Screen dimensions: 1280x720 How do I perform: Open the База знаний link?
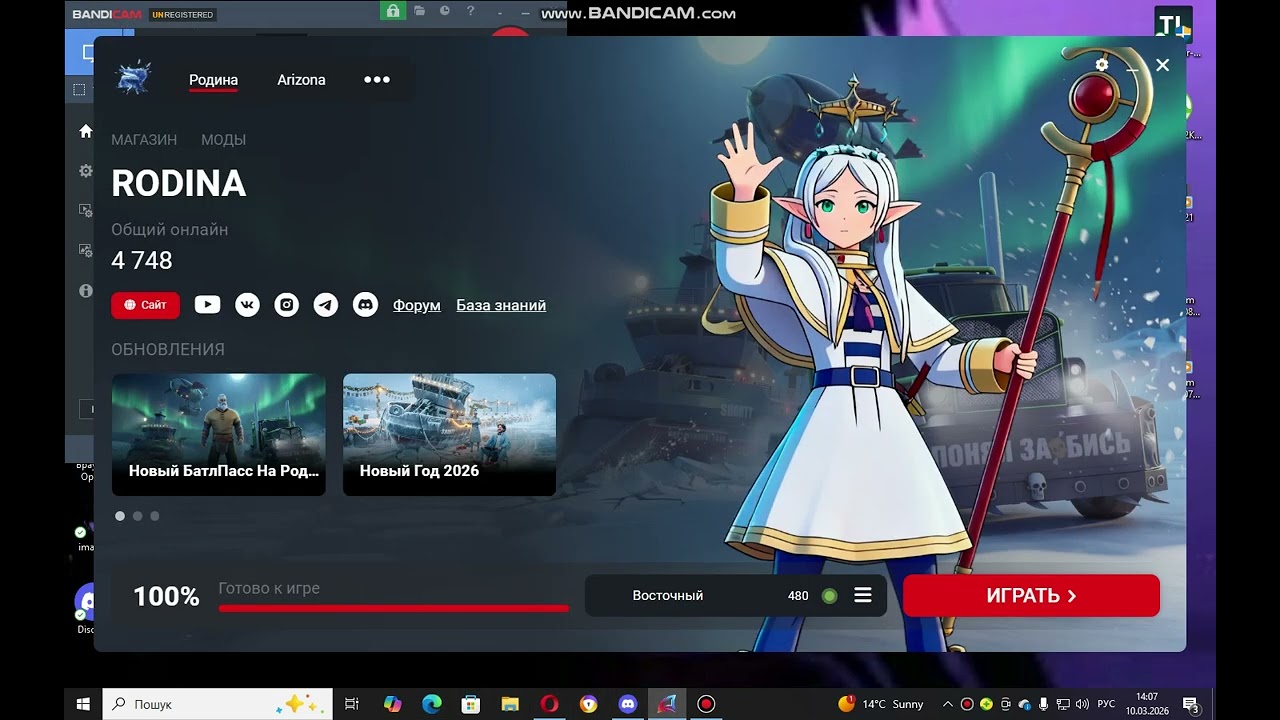[x=501, y=305]
